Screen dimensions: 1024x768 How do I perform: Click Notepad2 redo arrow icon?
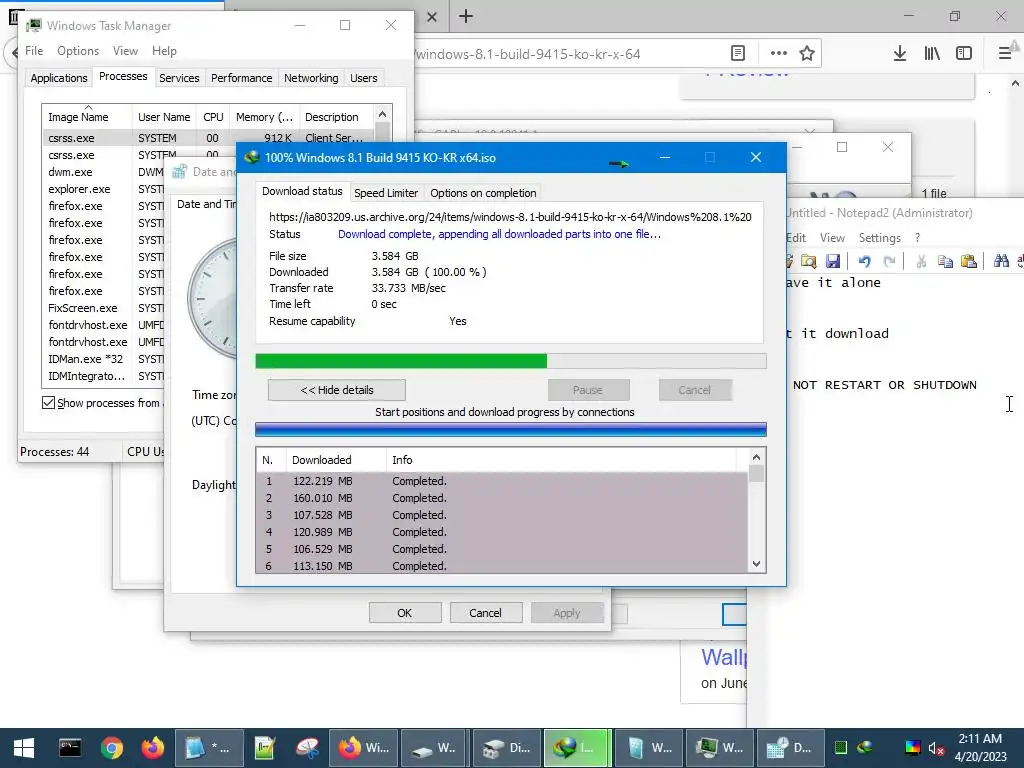coord(889,261)
